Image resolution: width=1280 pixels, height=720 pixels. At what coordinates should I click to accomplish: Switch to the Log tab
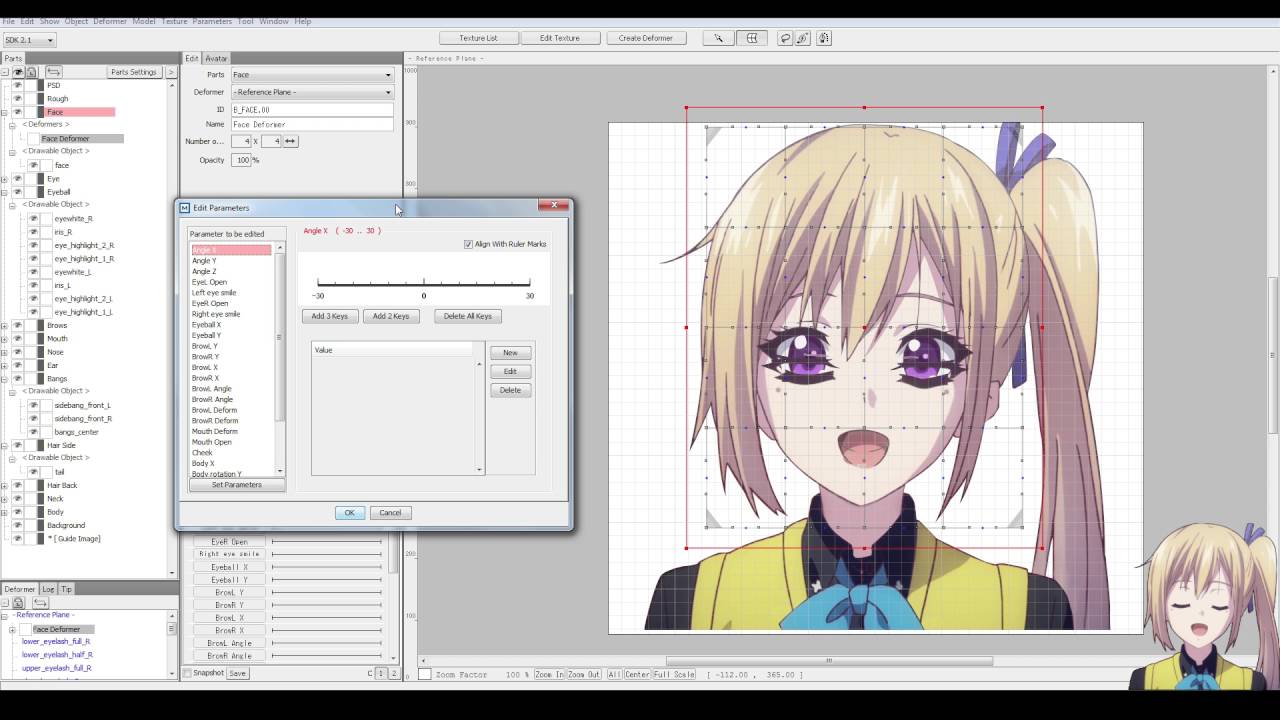pyautogui.click(x=48, y=589)
